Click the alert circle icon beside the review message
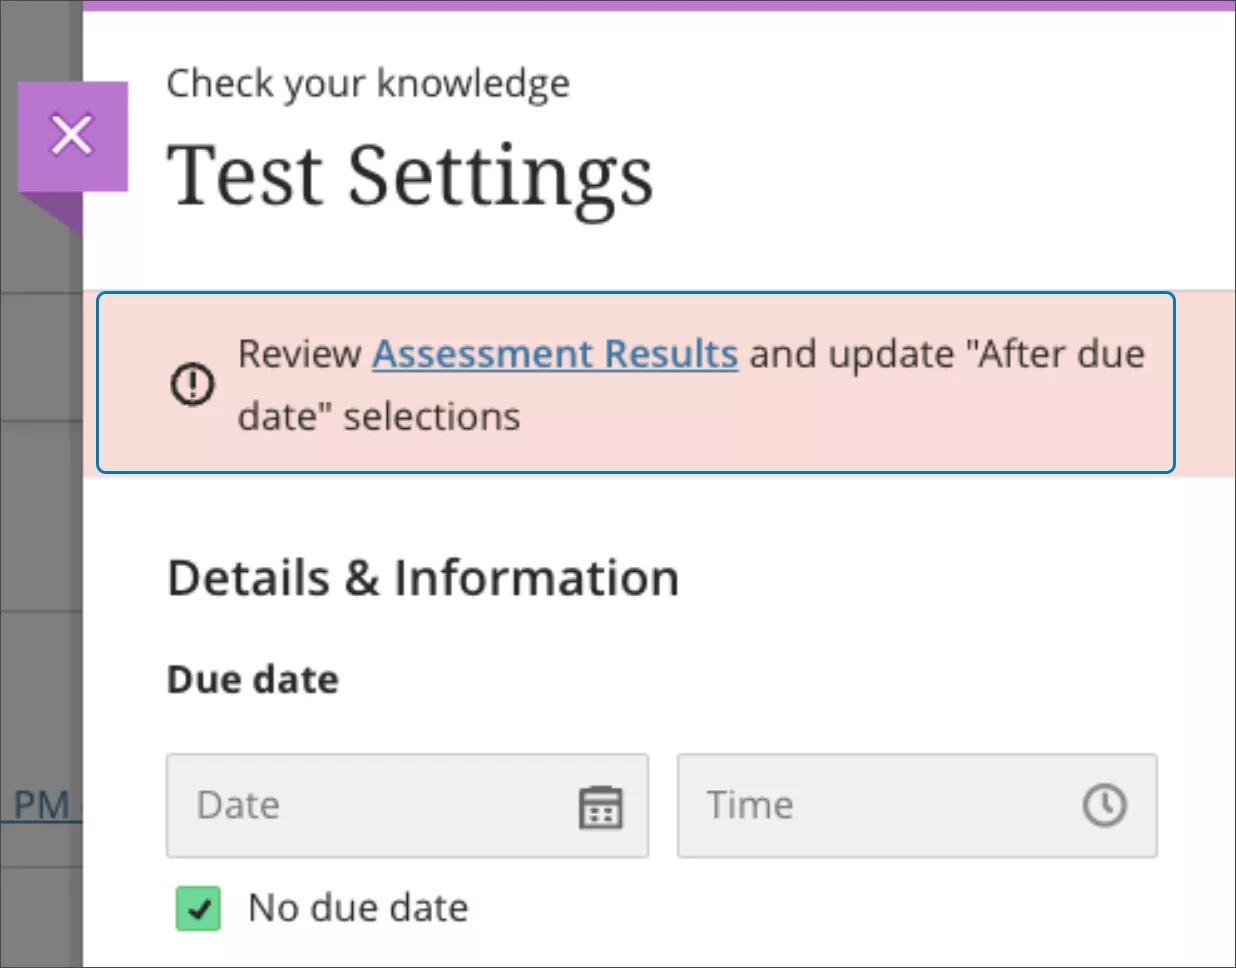The image size is (1236, 968). coord(192,384)
